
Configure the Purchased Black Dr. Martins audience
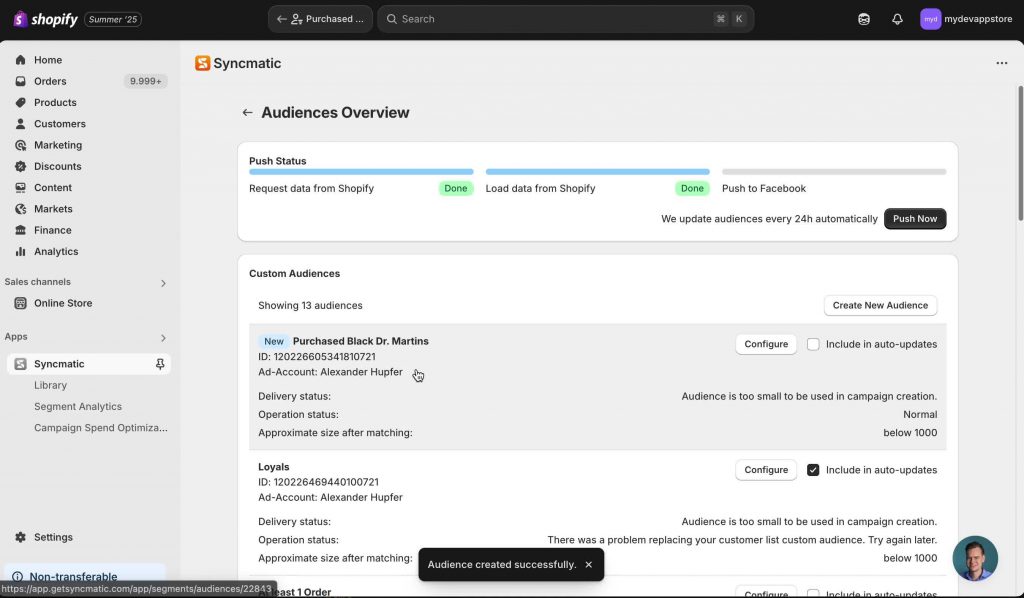(765, 344)
